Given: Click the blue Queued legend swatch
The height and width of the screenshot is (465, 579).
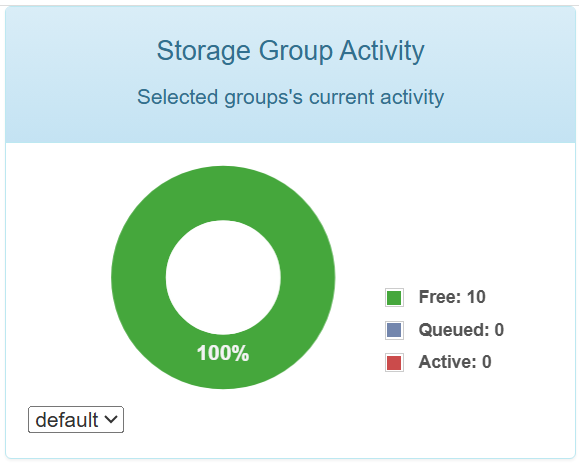Looking at the screenshot, I should pos(394,330).
